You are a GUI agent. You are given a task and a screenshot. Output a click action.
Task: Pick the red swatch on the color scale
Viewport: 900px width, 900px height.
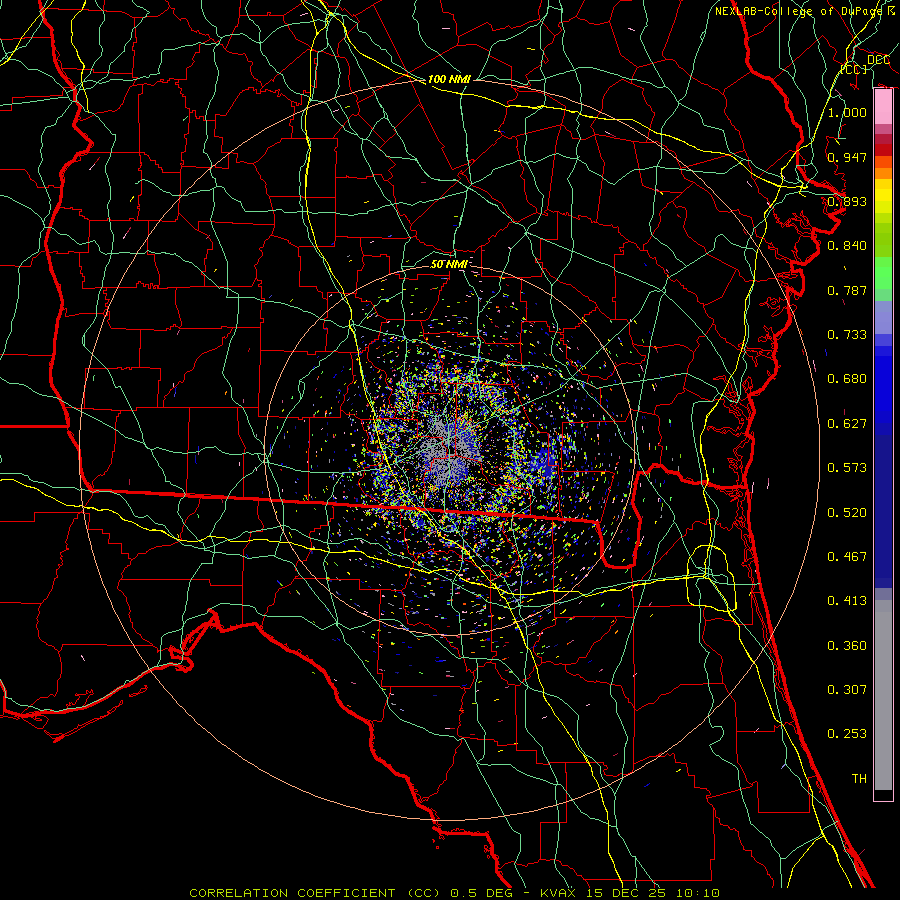[x=883, y=150]
